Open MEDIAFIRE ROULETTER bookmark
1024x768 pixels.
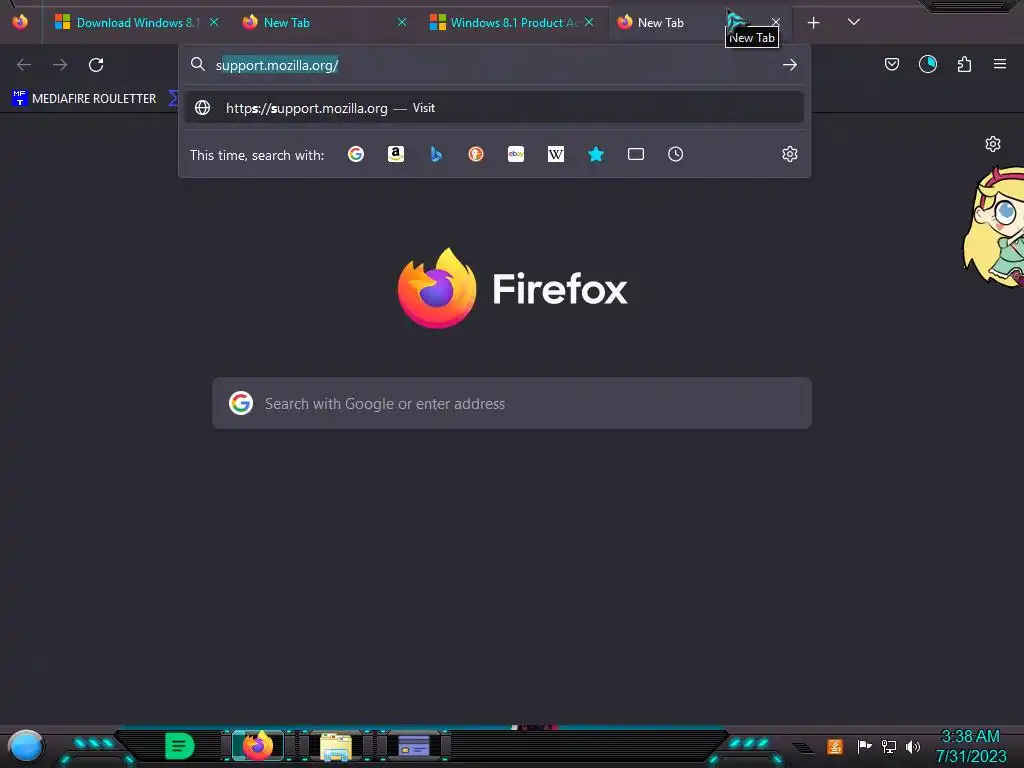point(85,99)
